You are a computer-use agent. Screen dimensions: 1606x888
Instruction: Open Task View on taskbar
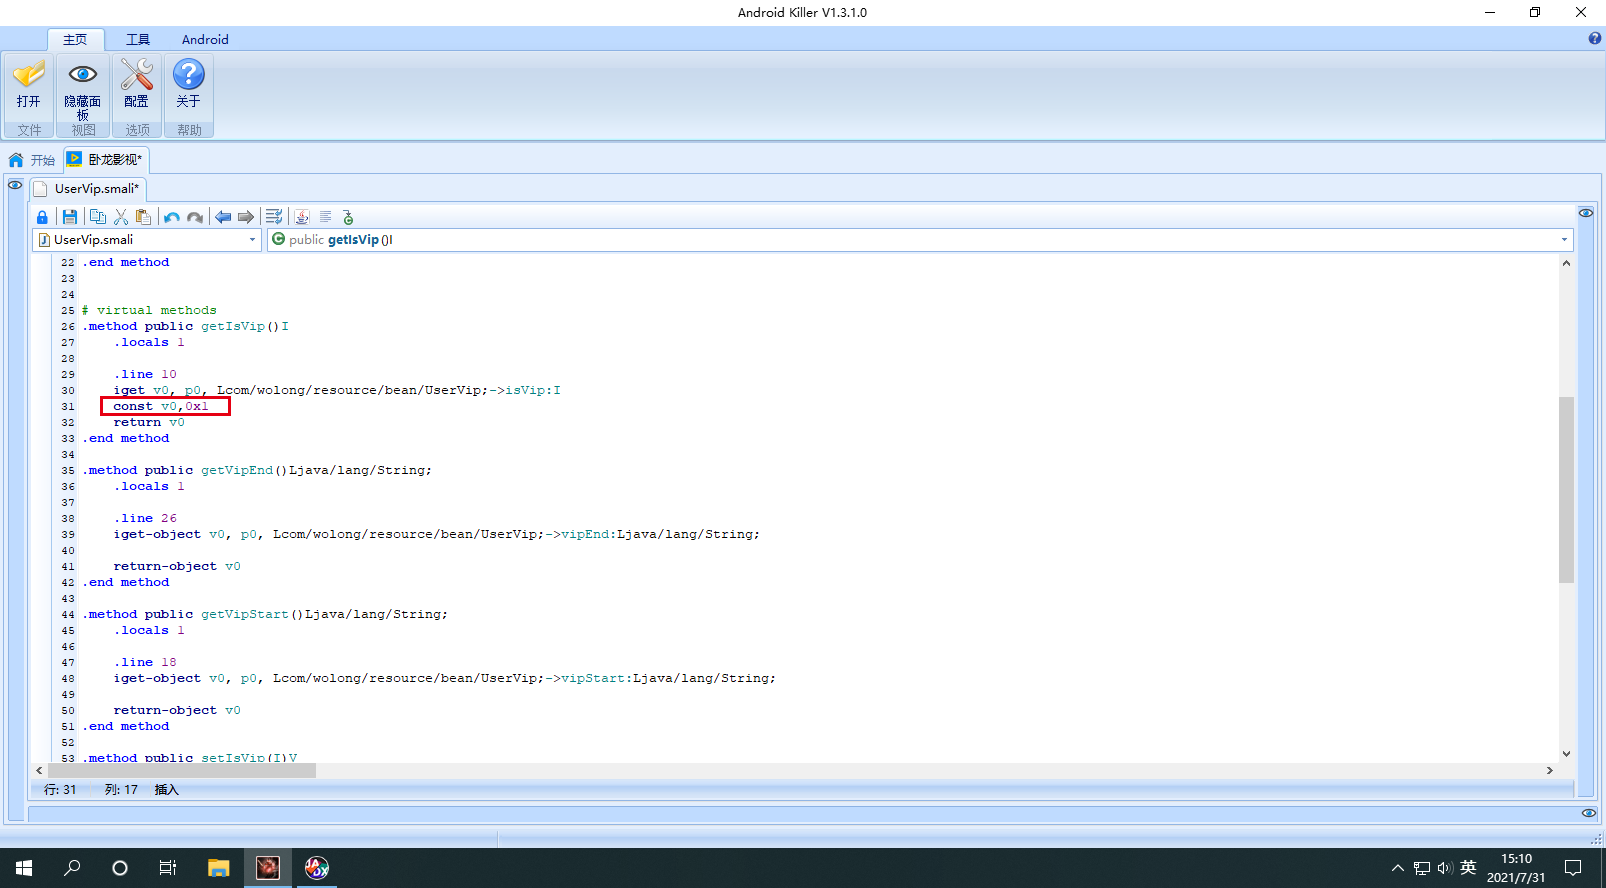pos(168,868)
